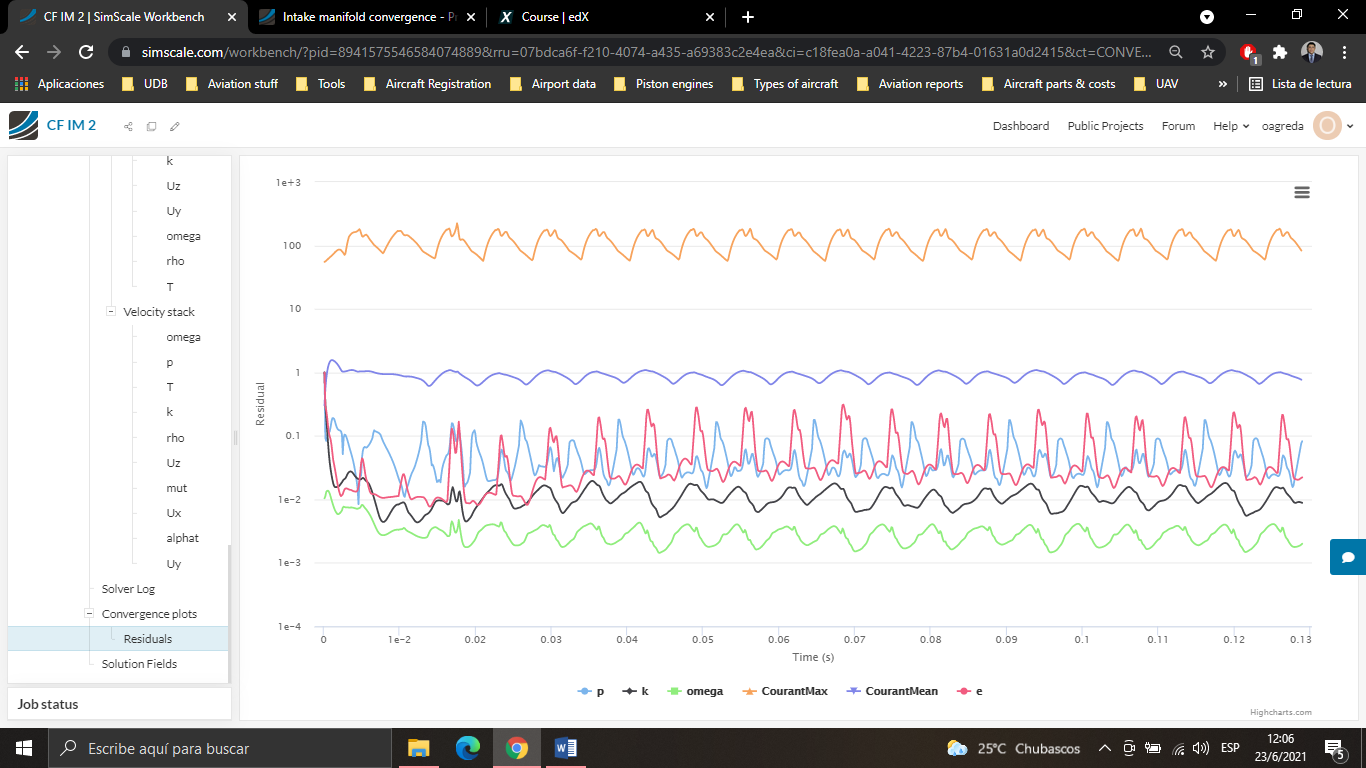Collapse the Velocity stack tree node

pyautogui.click(x=111, y=312)
